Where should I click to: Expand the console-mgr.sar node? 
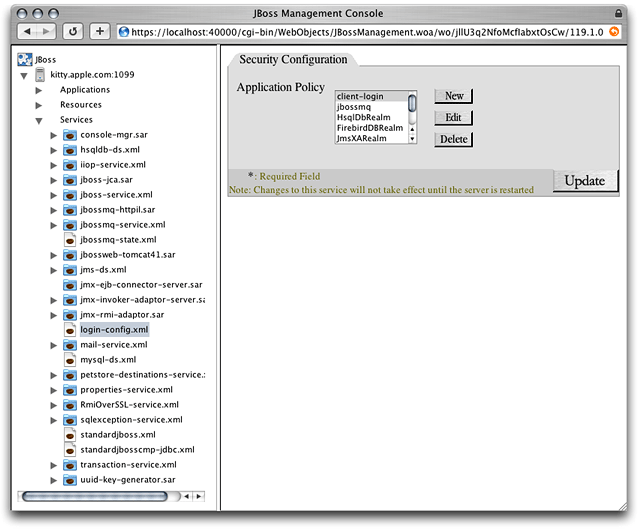coord(53,135)
